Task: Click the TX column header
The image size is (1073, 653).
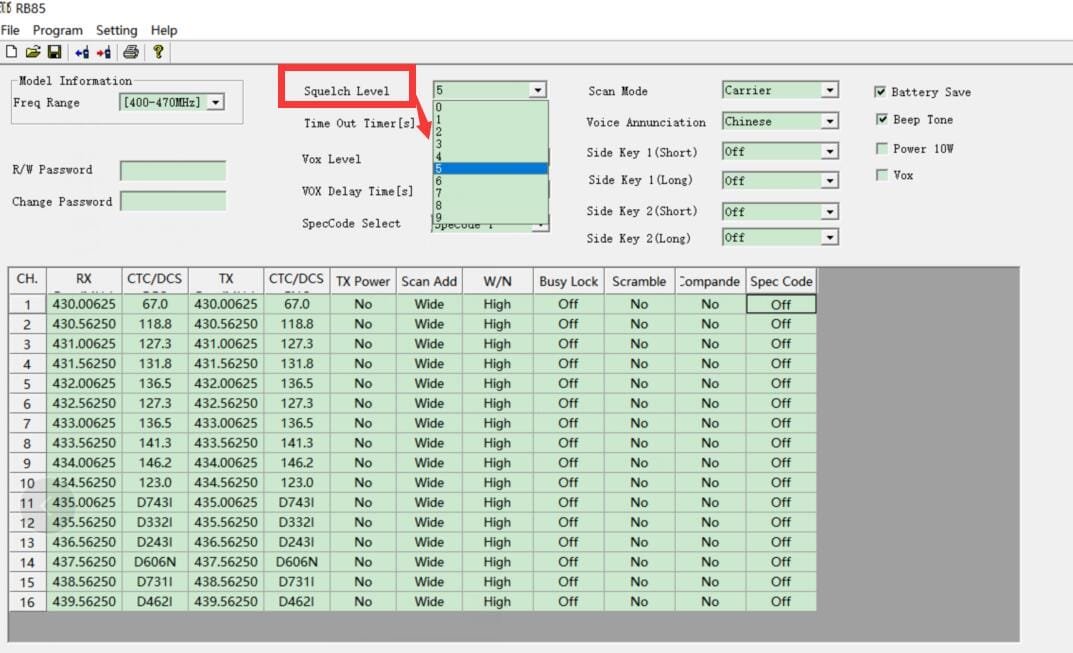Action: click(226, 280)
